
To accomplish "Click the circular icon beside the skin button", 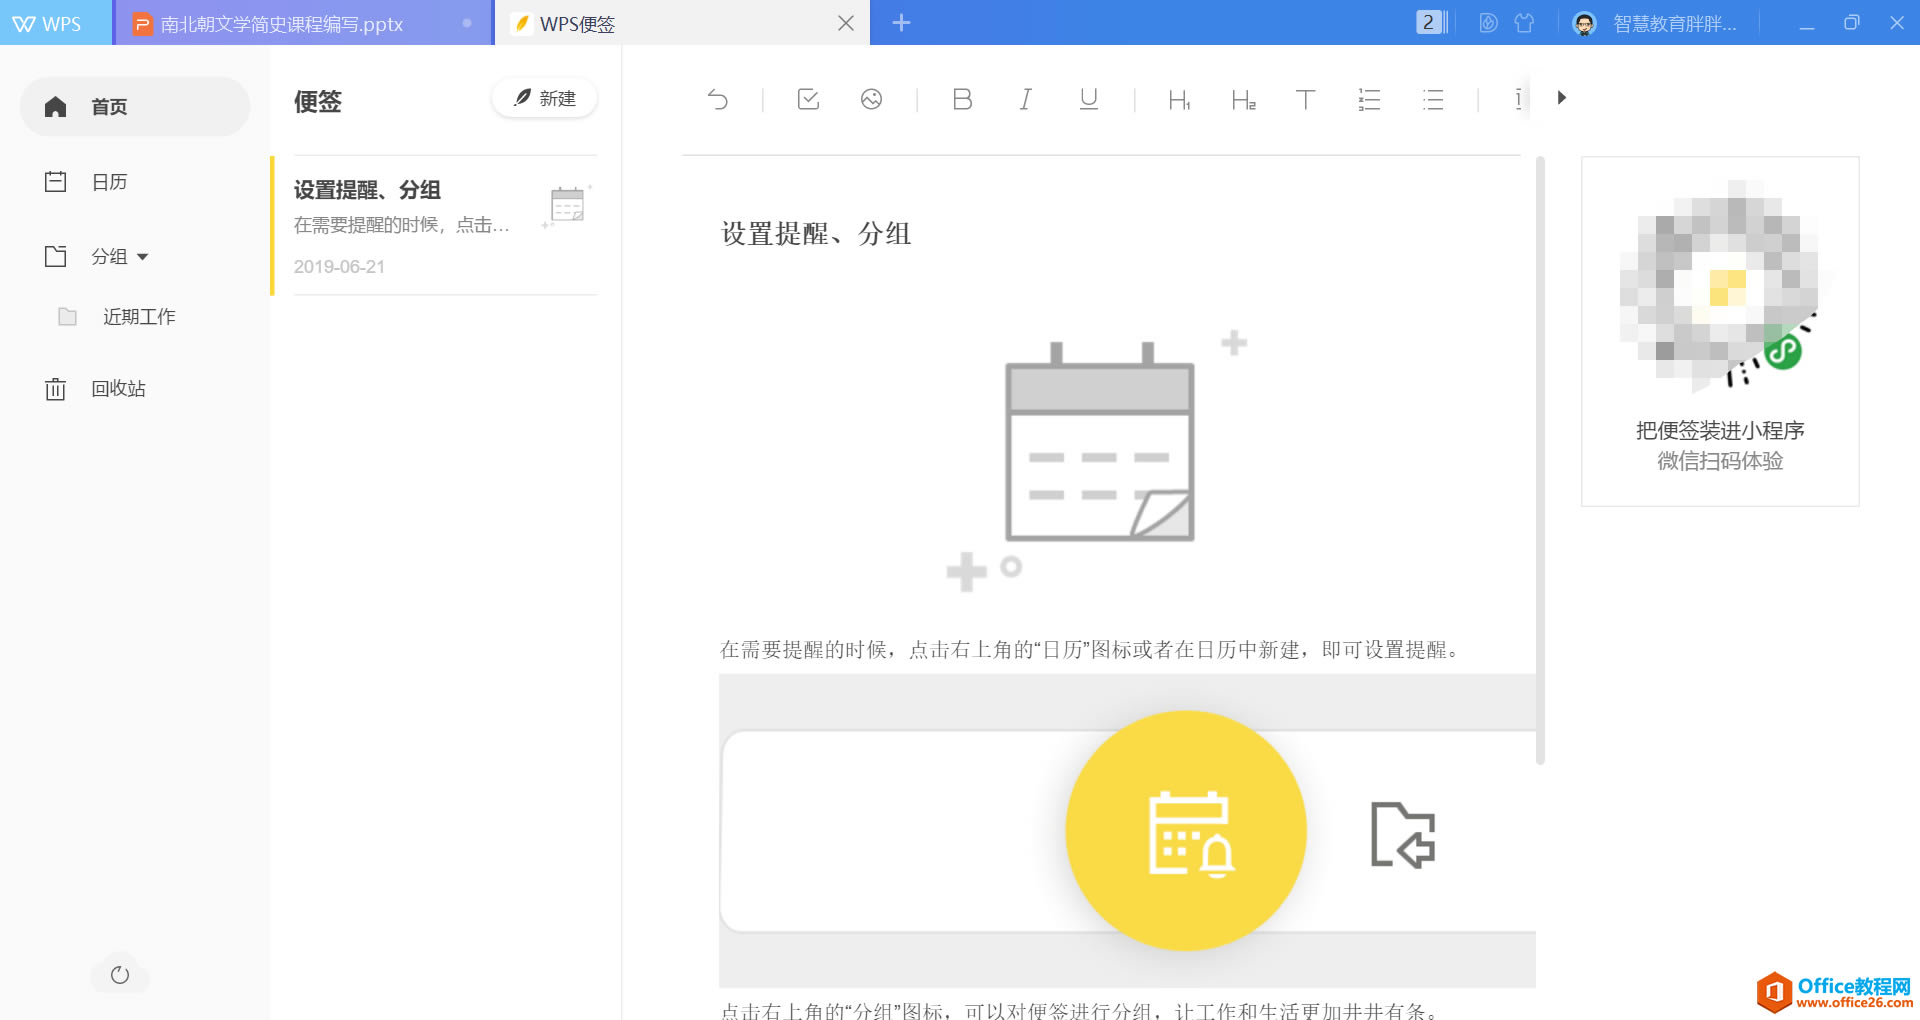I will [1488, 23].
